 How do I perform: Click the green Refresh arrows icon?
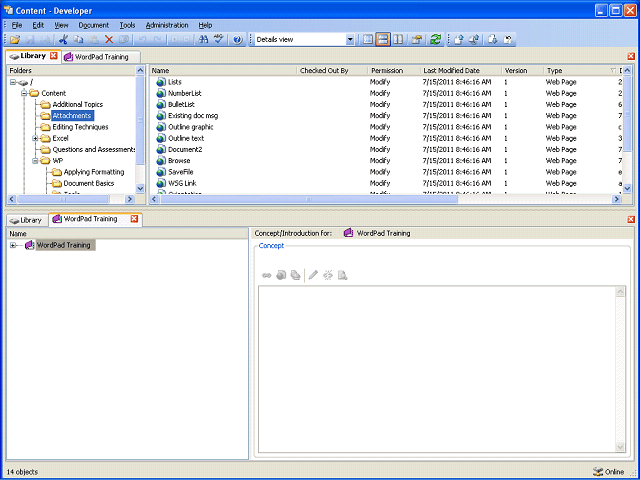coord(436,40)
